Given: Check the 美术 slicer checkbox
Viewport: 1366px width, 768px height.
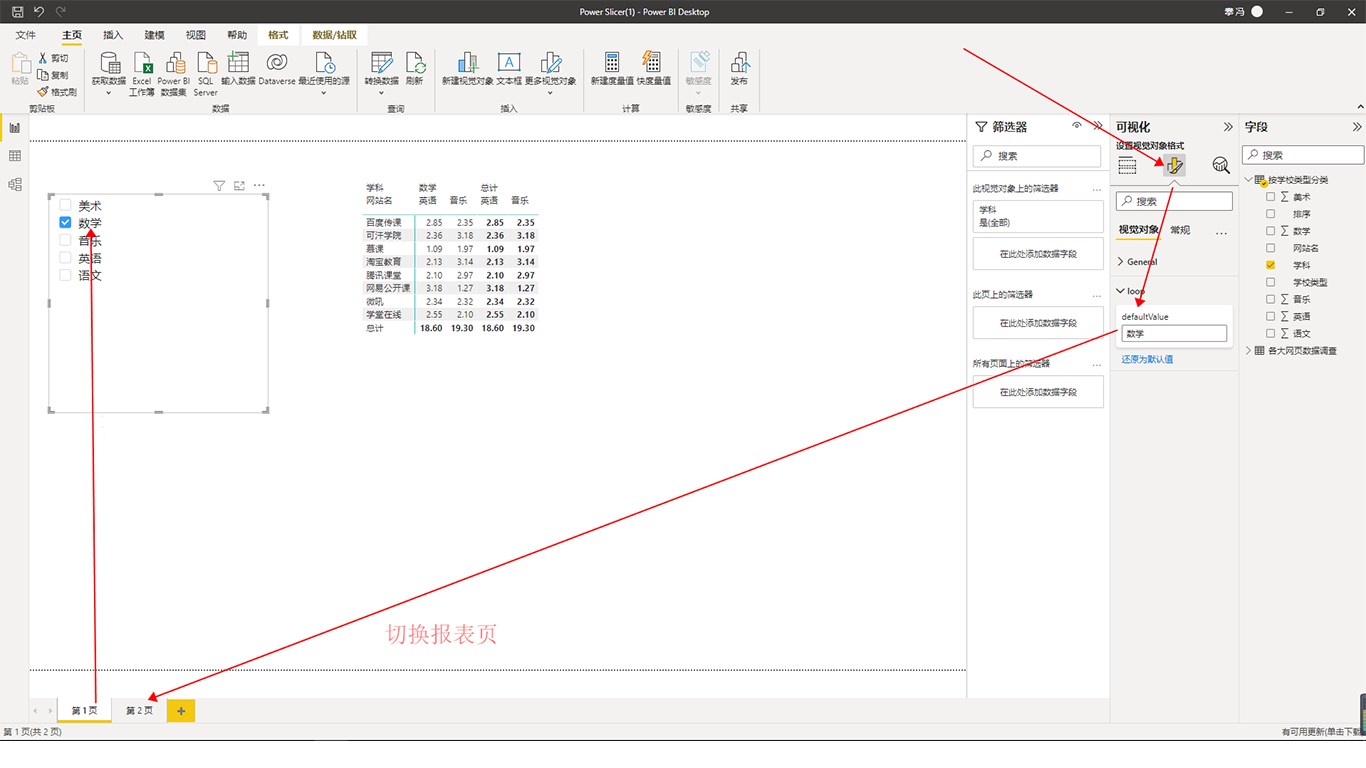Looking at the screenshot, I should 65,204.
